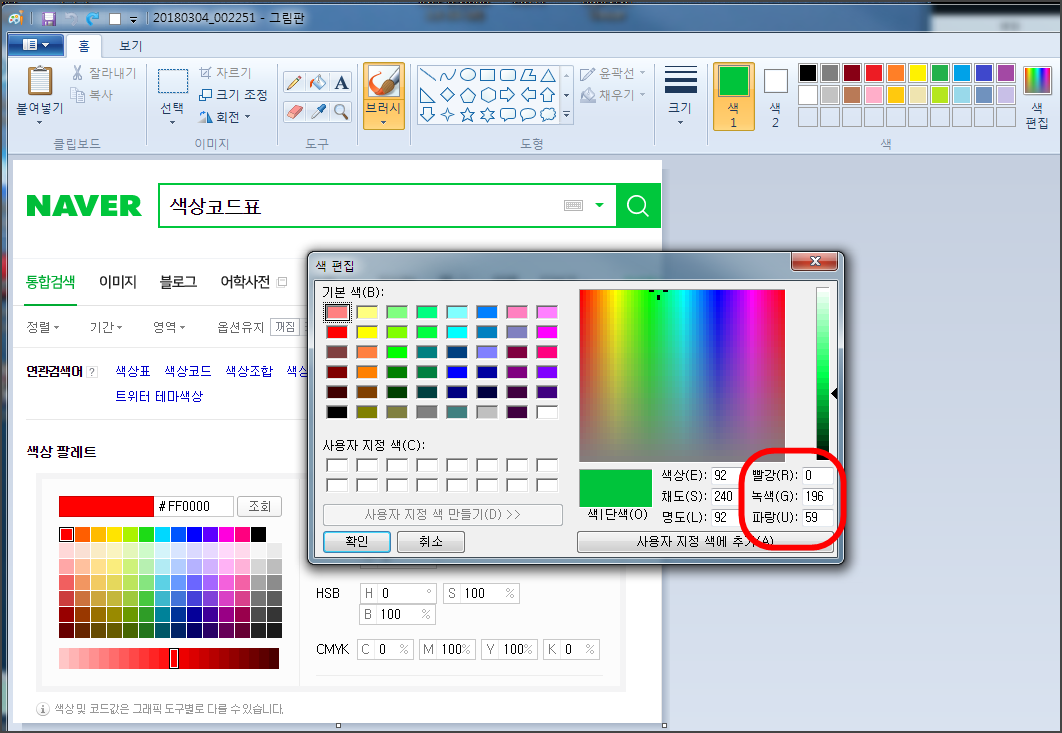Click the Crop tool
Viewport: 1062px width, 733px height.
point(226,72)
